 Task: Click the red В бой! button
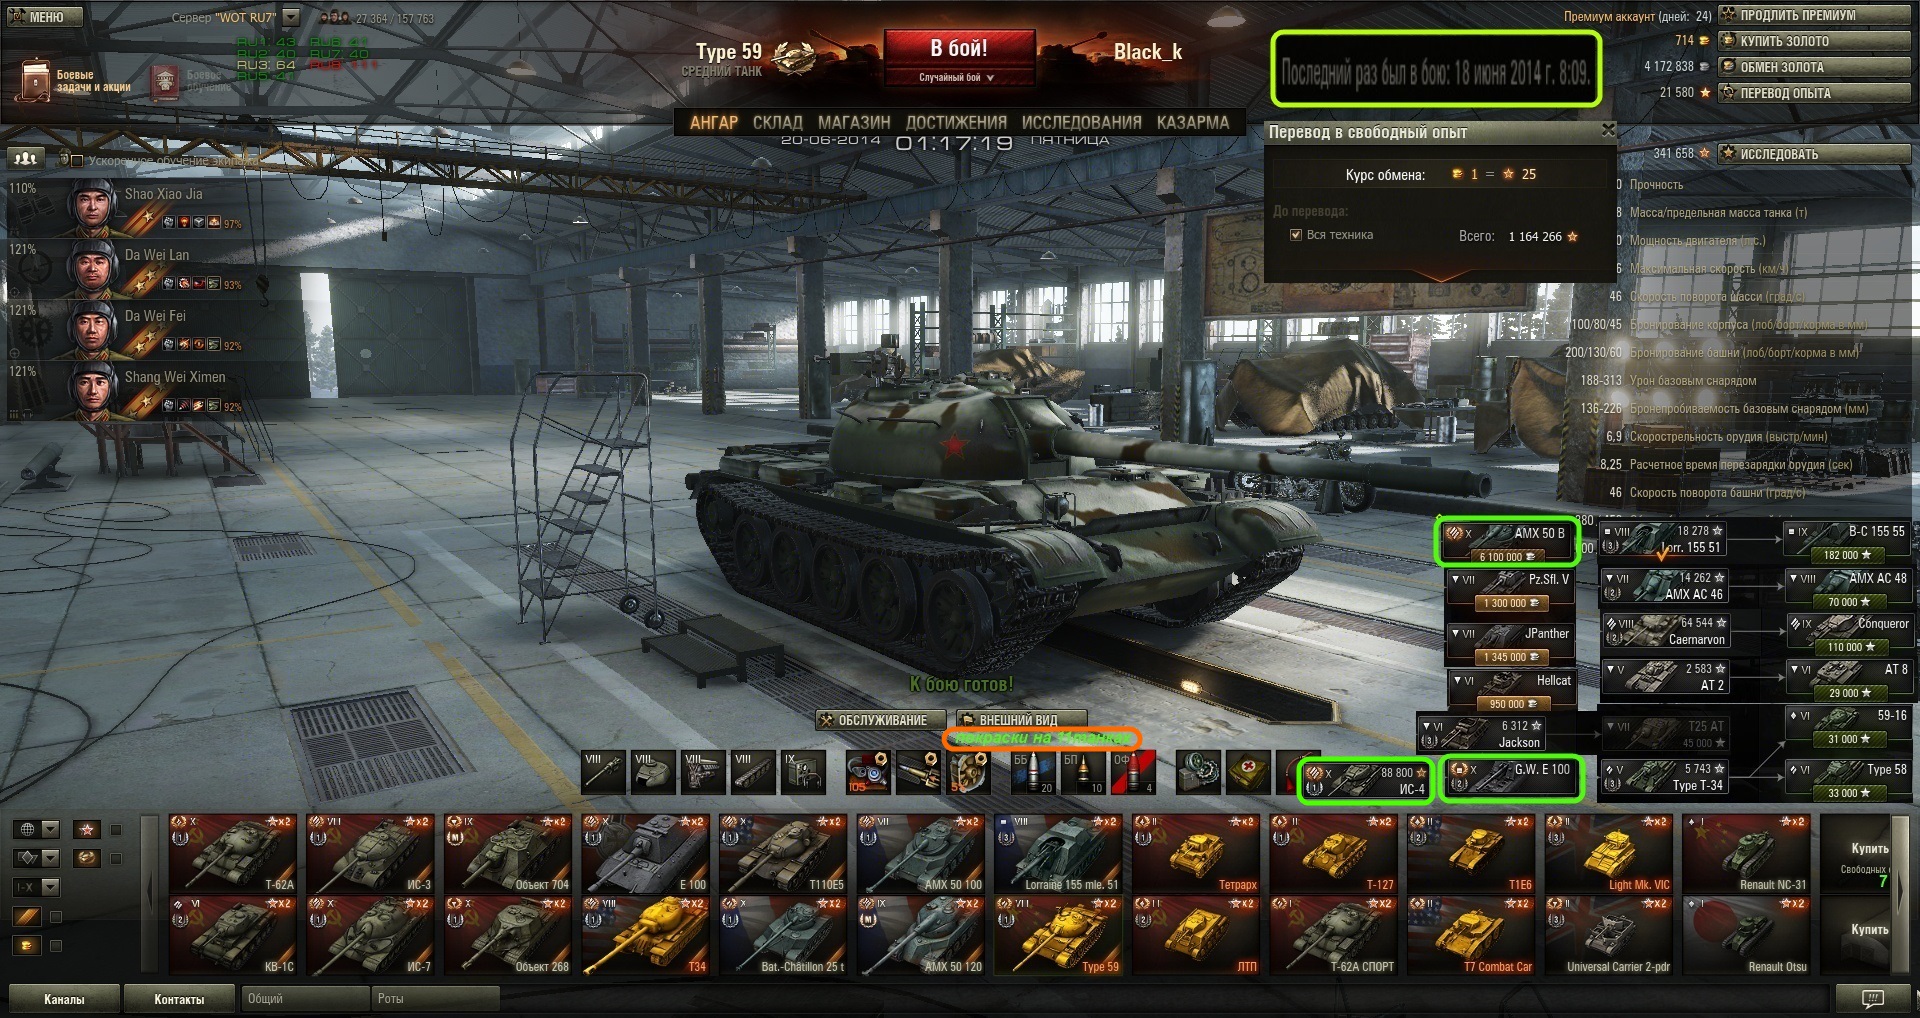[x=958, y=49]
